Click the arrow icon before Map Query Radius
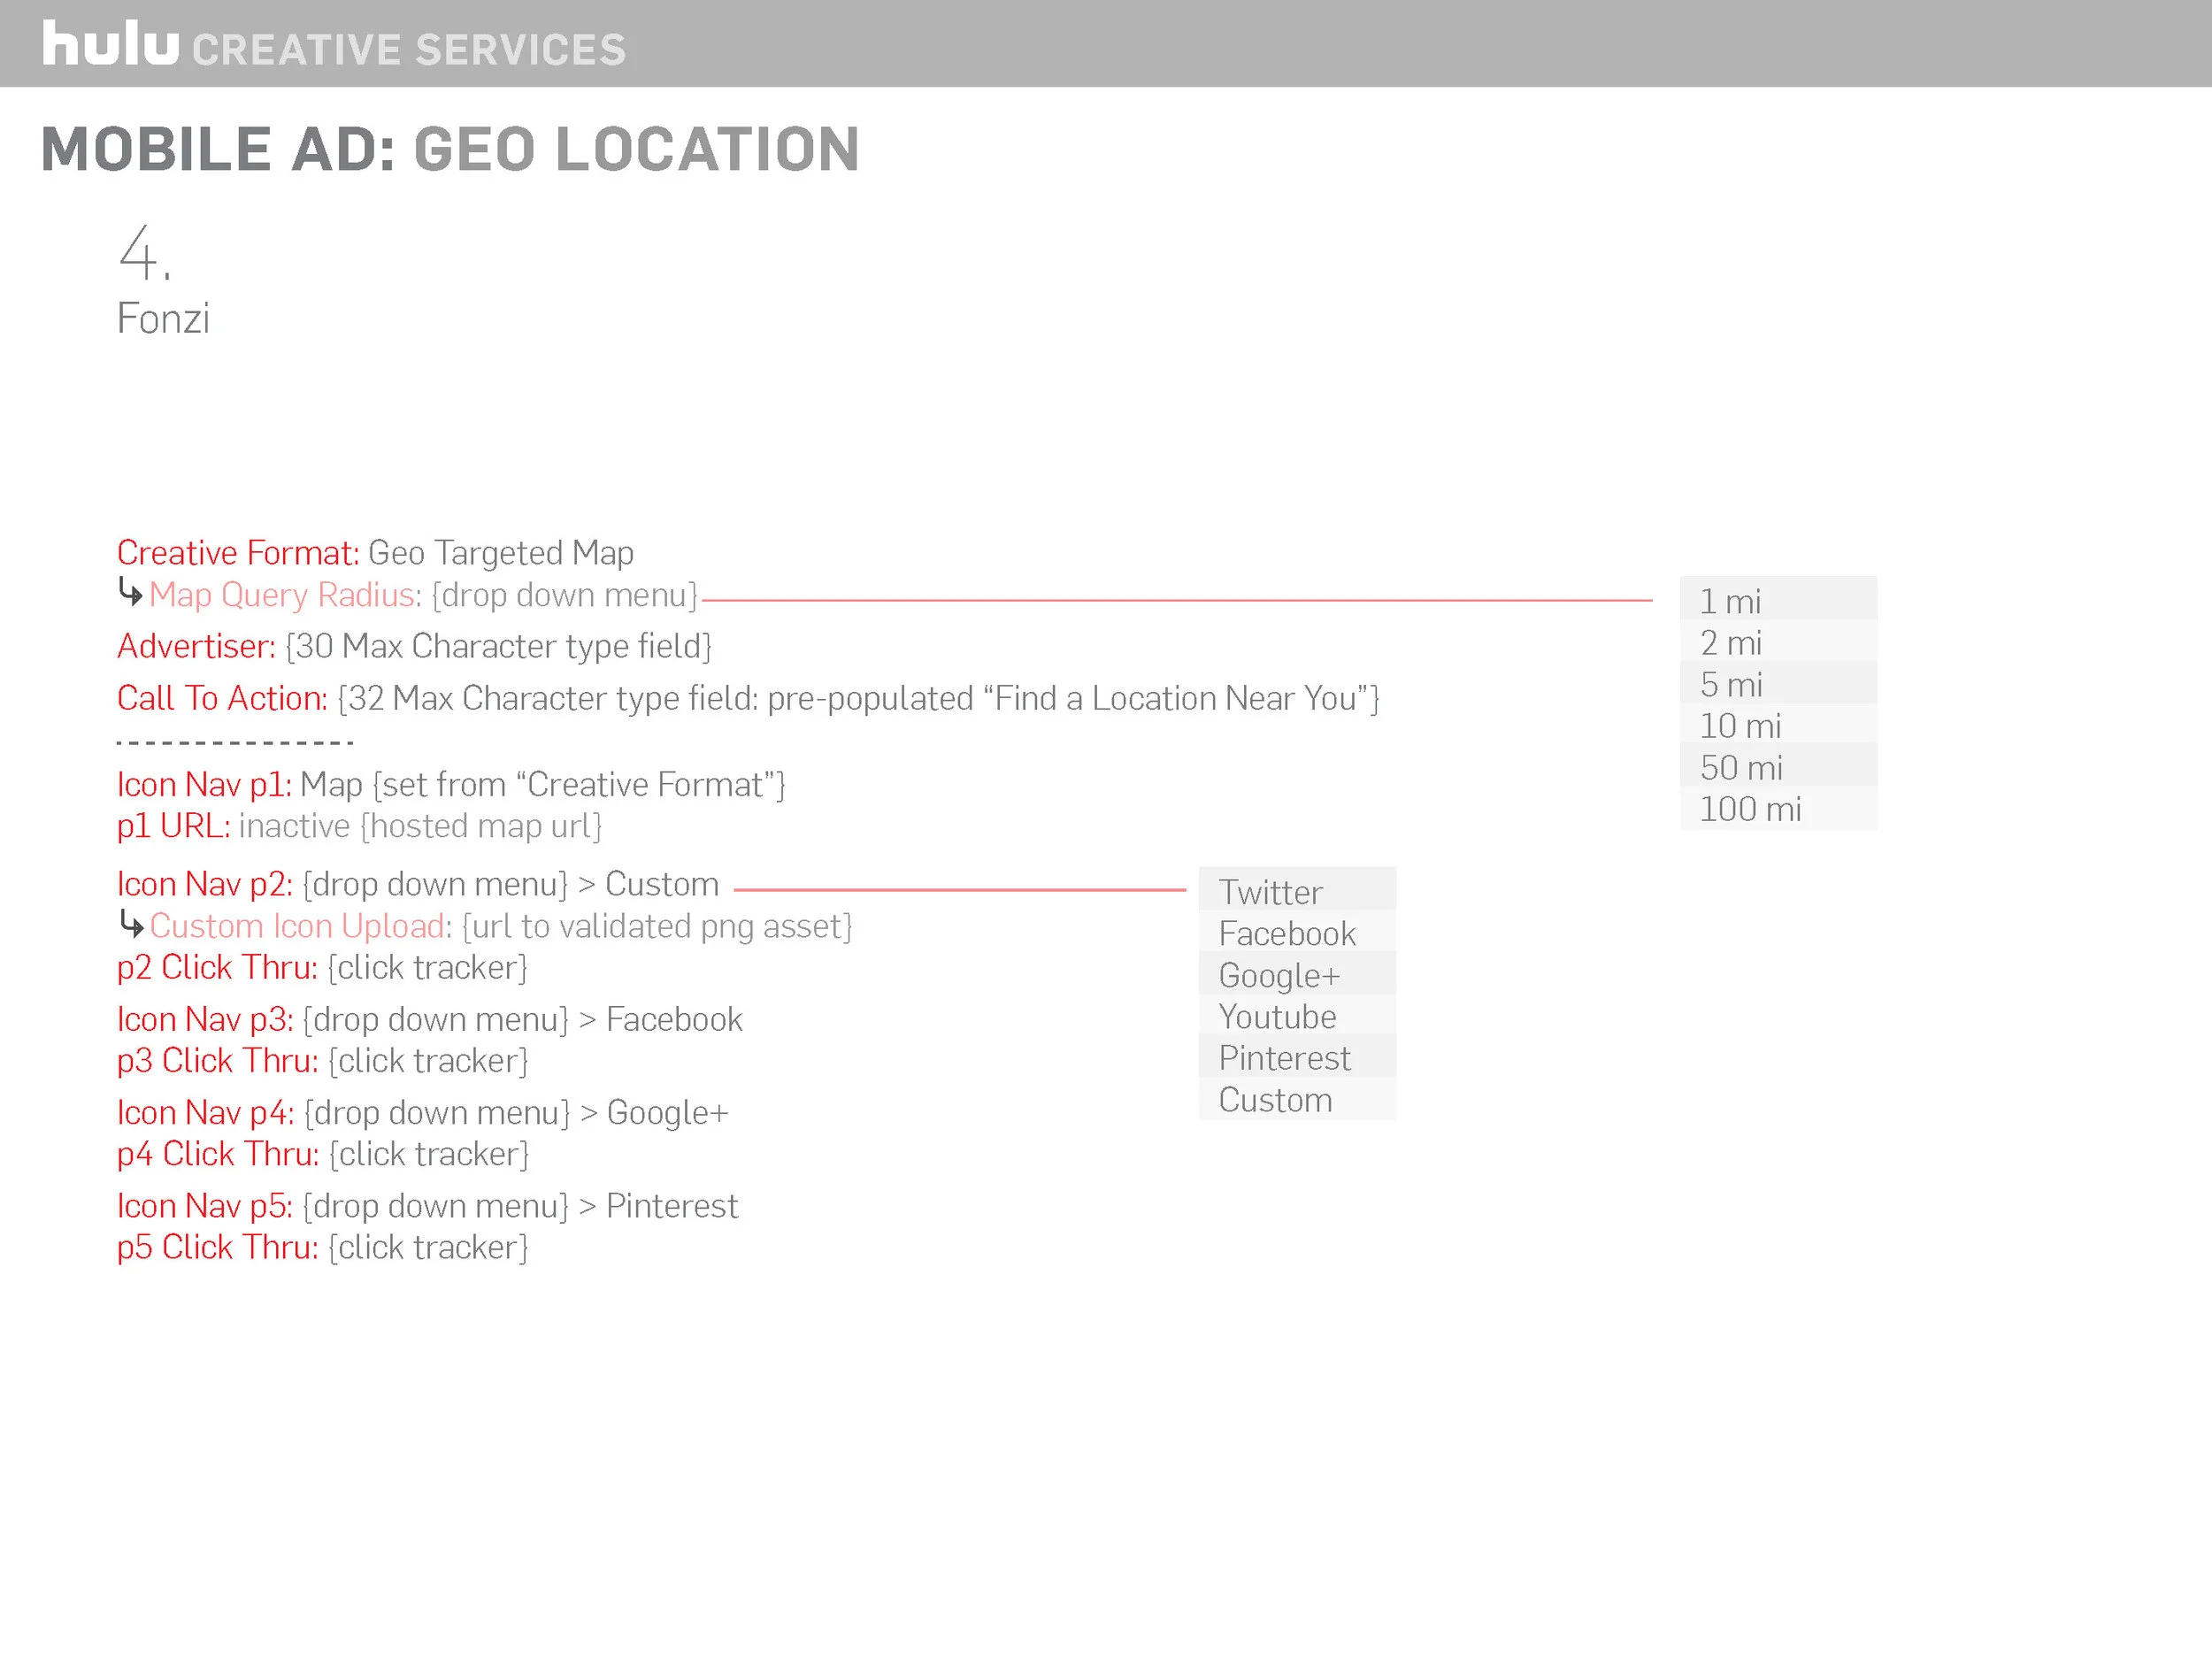The image size is (2212, 1659). (x=130, y=592)
